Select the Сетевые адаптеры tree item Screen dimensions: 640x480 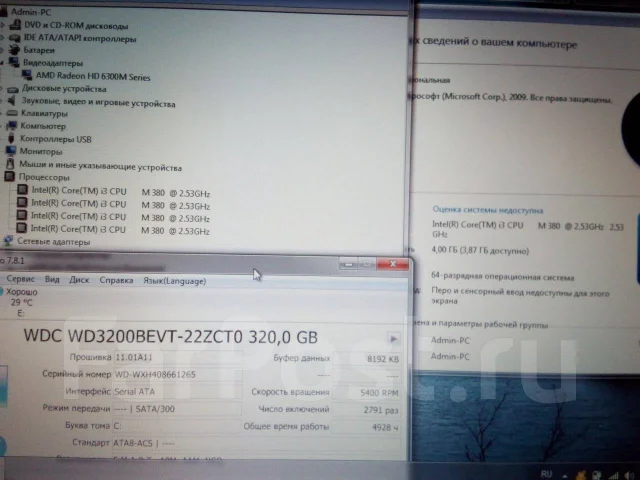click(53, 242)
